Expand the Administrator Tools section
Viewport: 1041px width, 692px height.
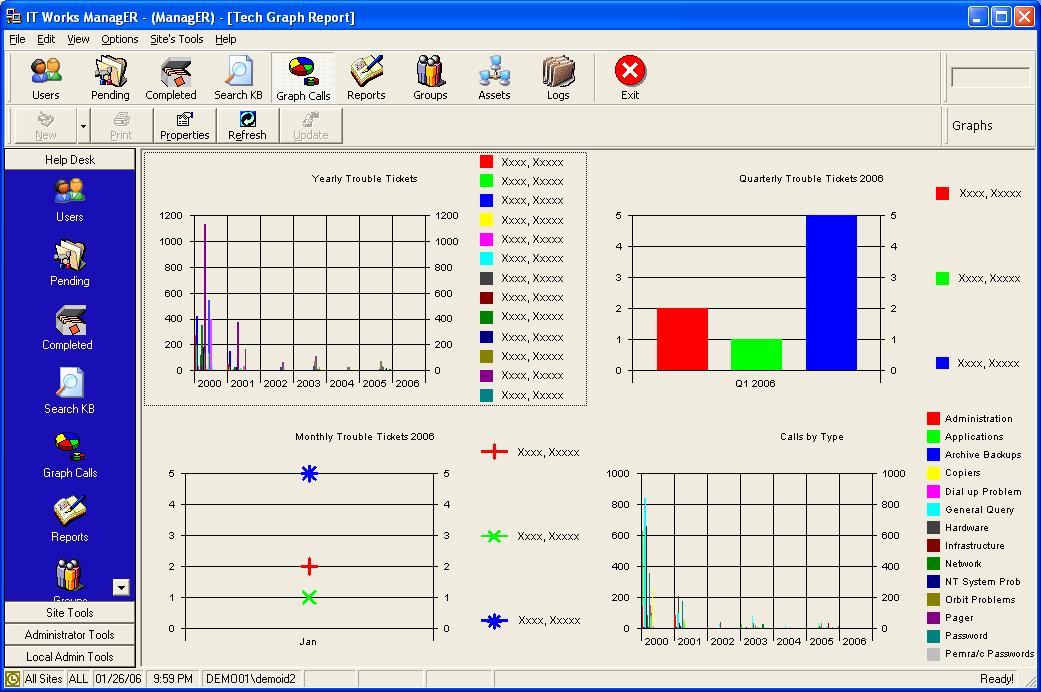point(70,635)
